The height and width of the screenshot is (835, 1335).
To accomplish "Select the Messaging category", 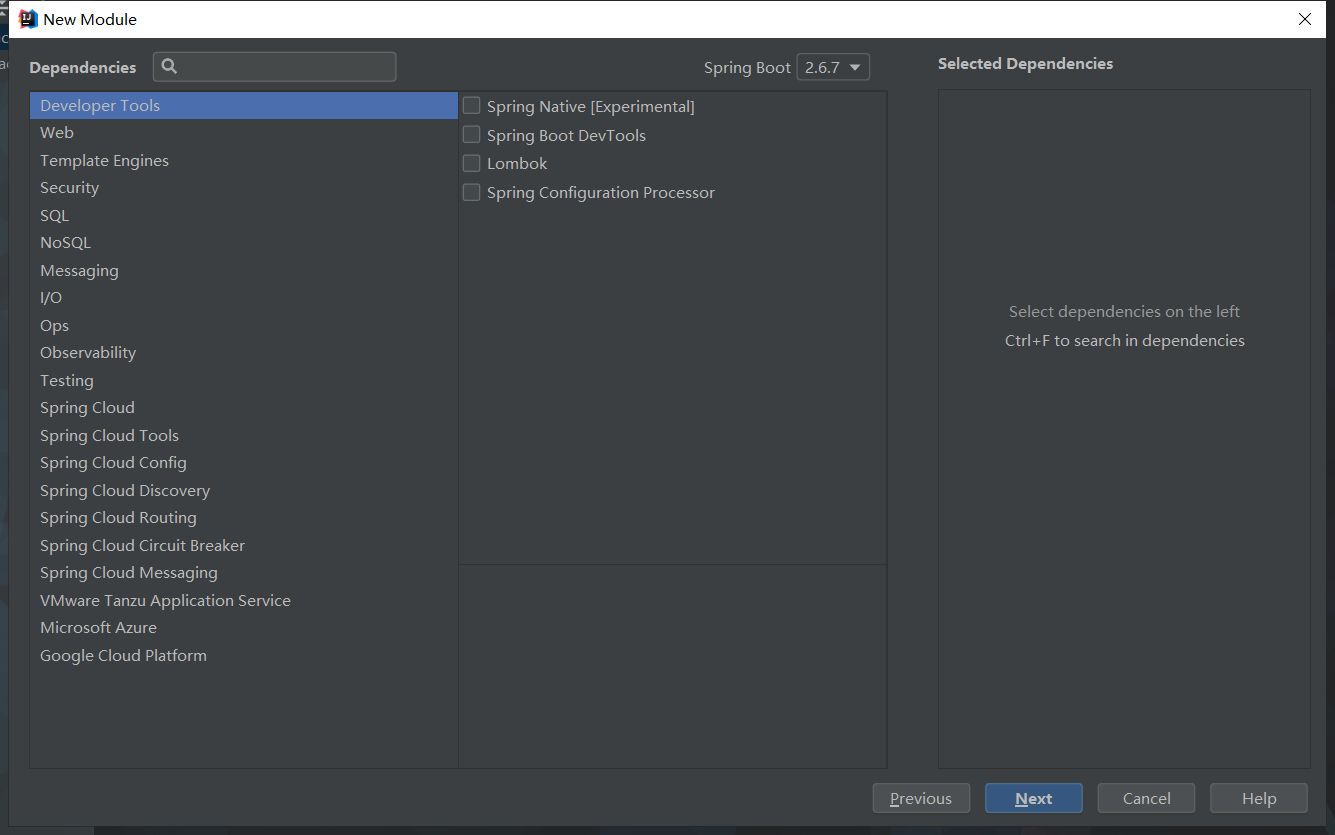I will pyautogui.click(x=244, y=270).
